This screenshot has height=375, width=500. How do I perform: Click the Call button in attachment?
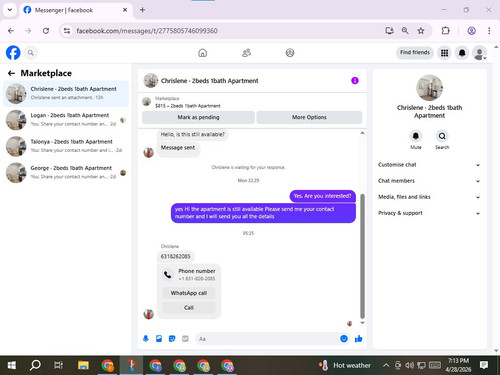coord(189,308)
